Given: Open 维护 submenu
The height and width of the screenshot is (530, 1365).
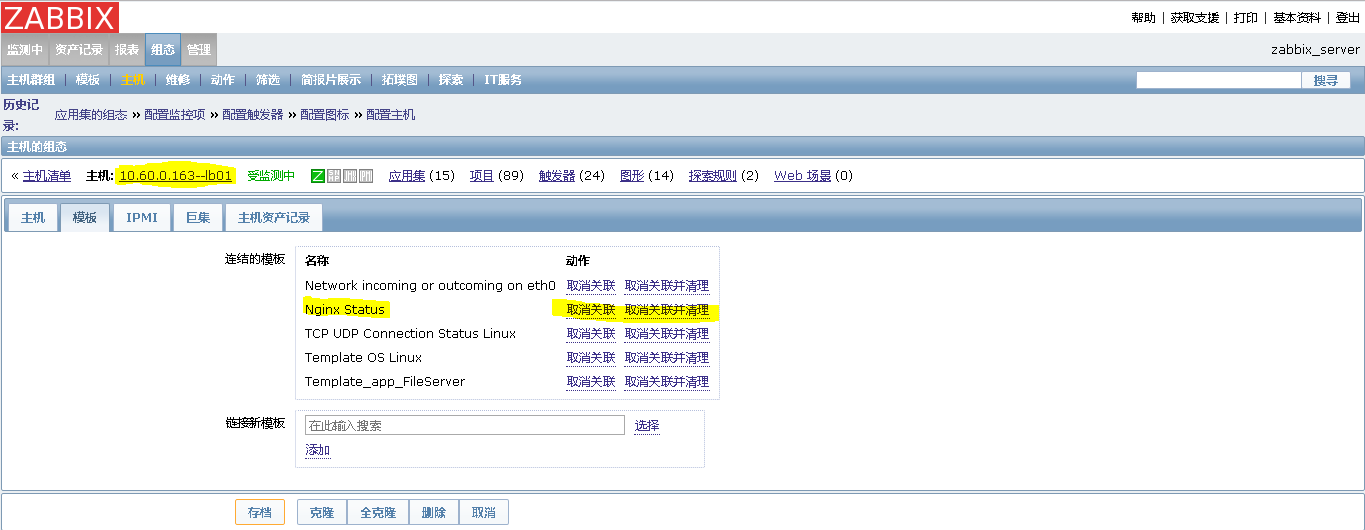Looking at the screenshot, I should coord(178,80).
